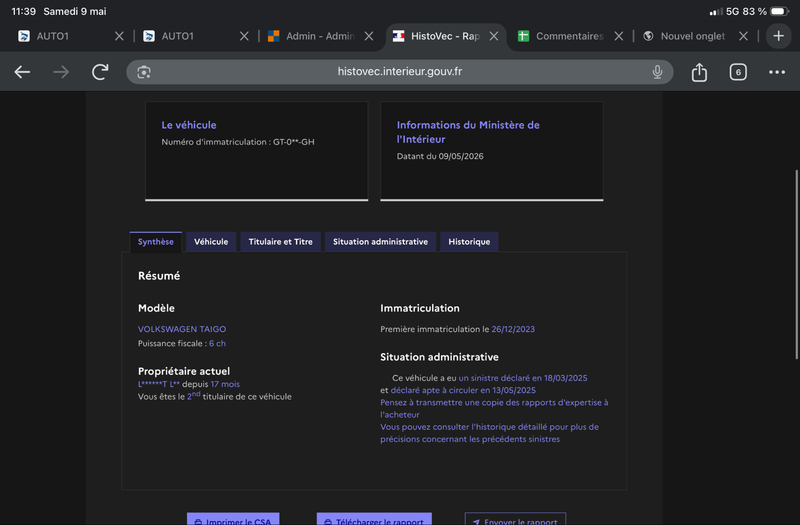Close the Commentaires tab
Viewport: 800px width, 525px height.
pos(618,36)
